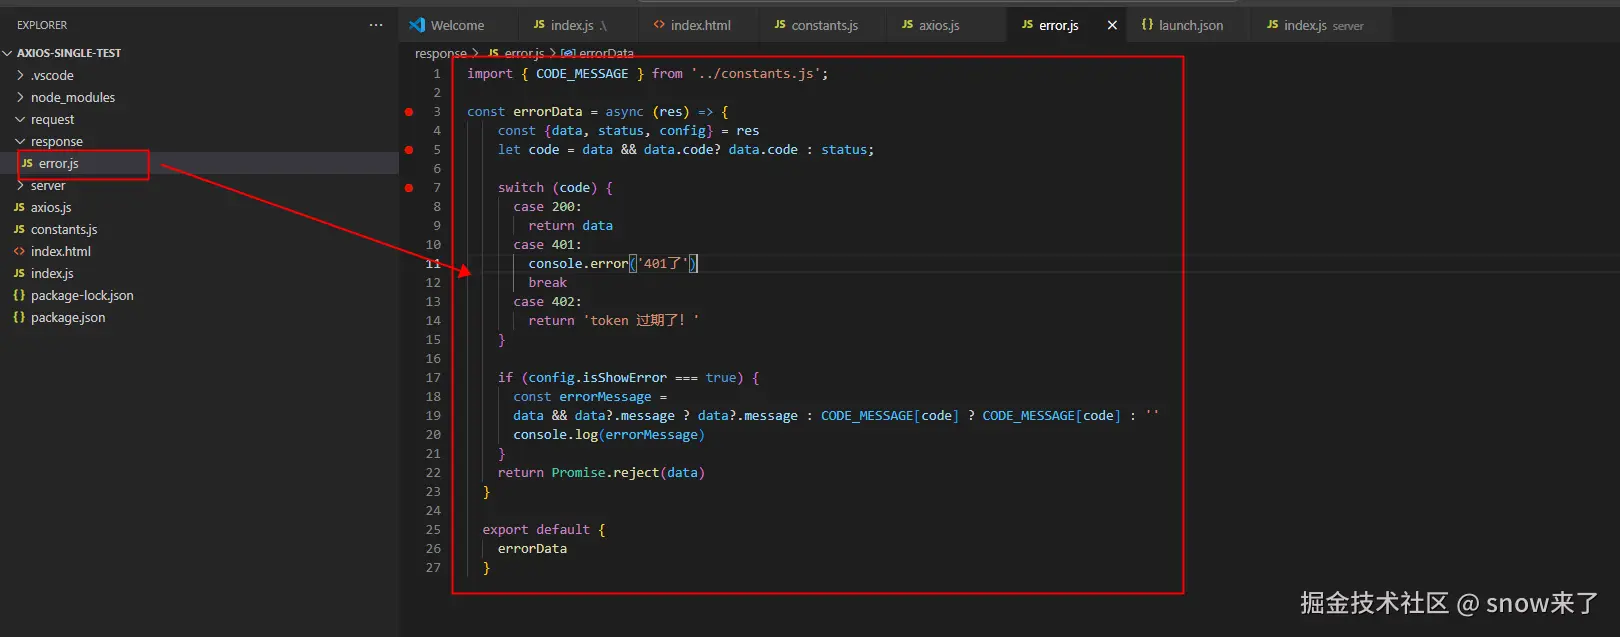Click the braces icon of package.json

point(19,317)
